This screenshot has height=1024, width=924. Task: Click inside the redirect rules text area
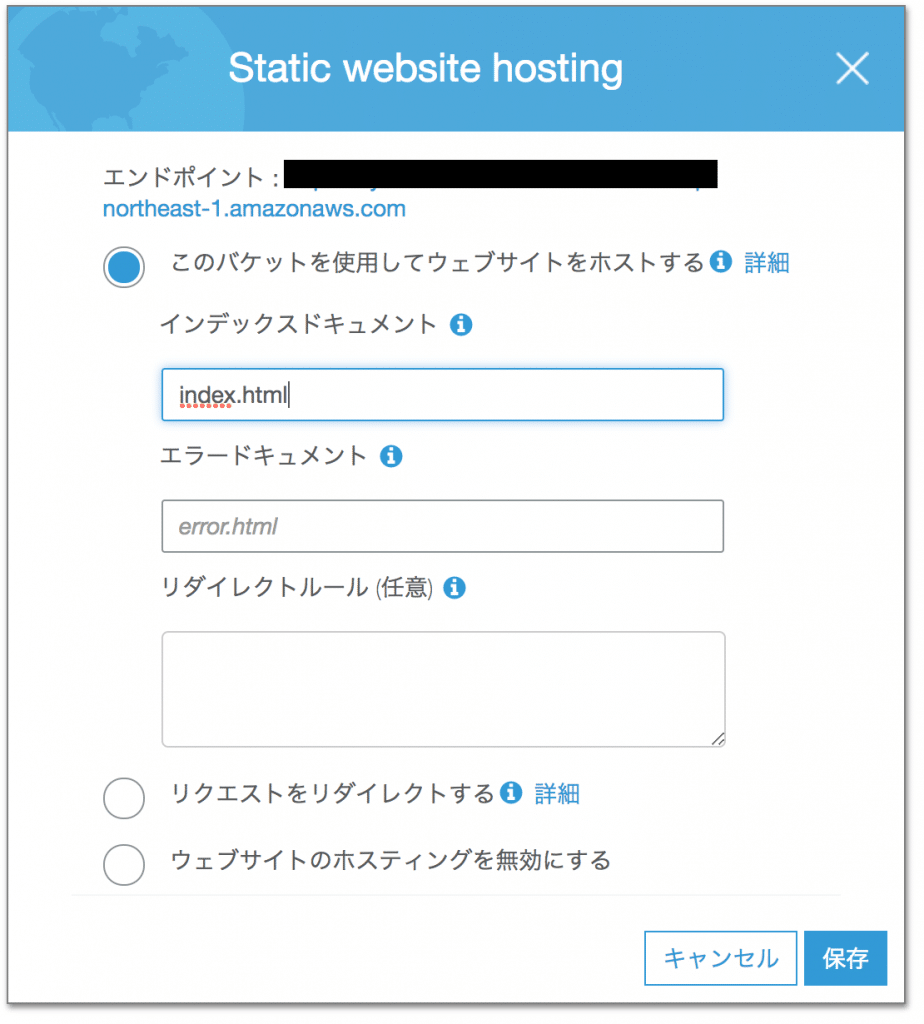coord(443,689)
